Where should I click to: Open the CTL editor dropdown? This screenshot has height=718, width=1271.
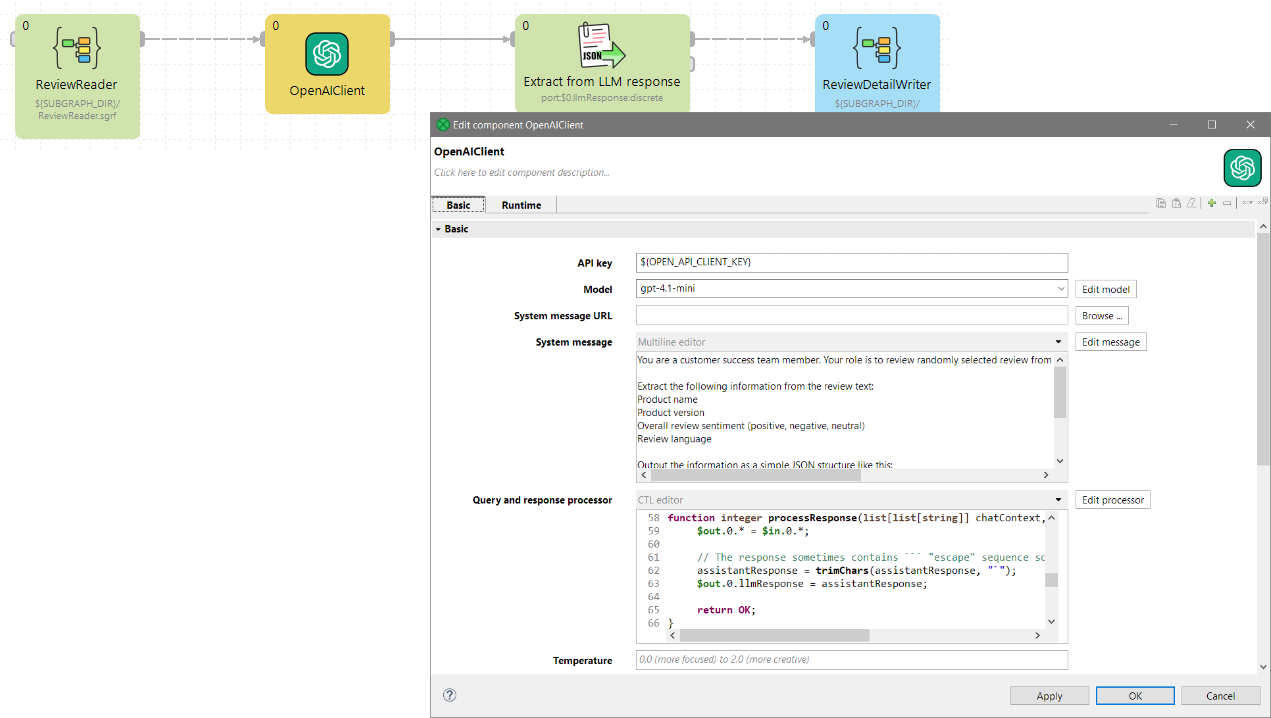point(1059,500)
